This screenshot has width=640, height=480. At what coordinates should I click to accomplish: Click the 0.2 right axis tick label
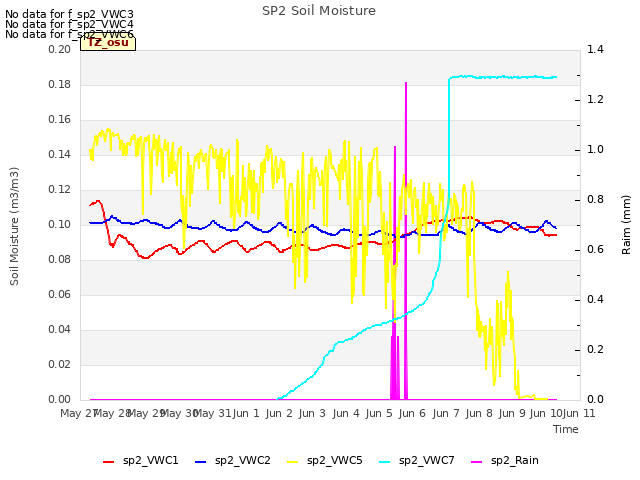595,349
